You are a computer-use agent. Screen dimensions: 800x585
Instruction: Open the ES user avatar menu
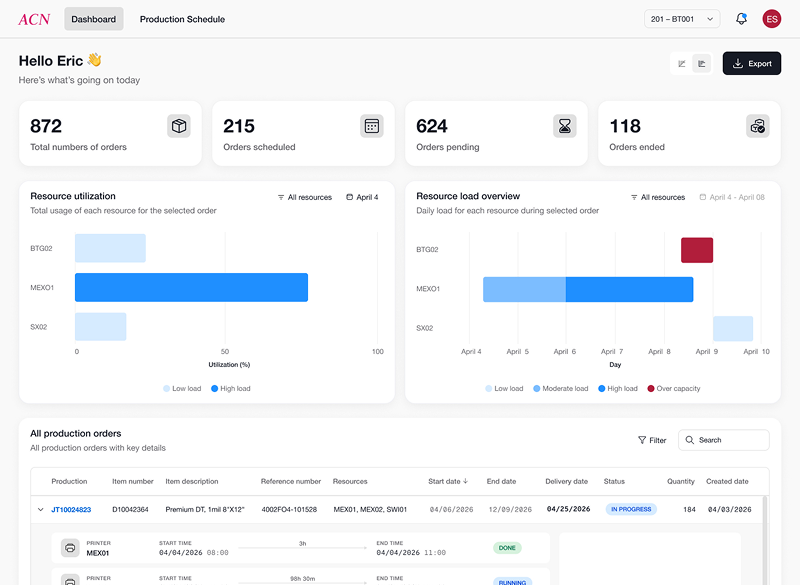click(771, 19)
